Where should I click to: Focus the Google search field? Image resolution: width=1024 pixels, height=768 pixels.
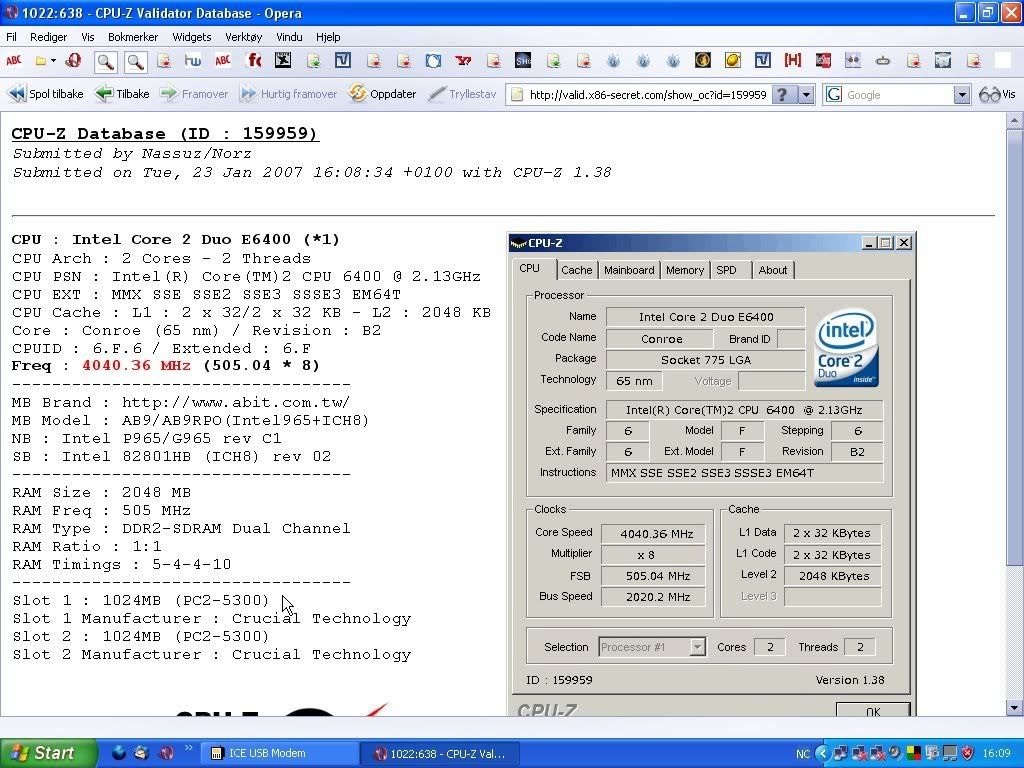(x=898, y=95)
